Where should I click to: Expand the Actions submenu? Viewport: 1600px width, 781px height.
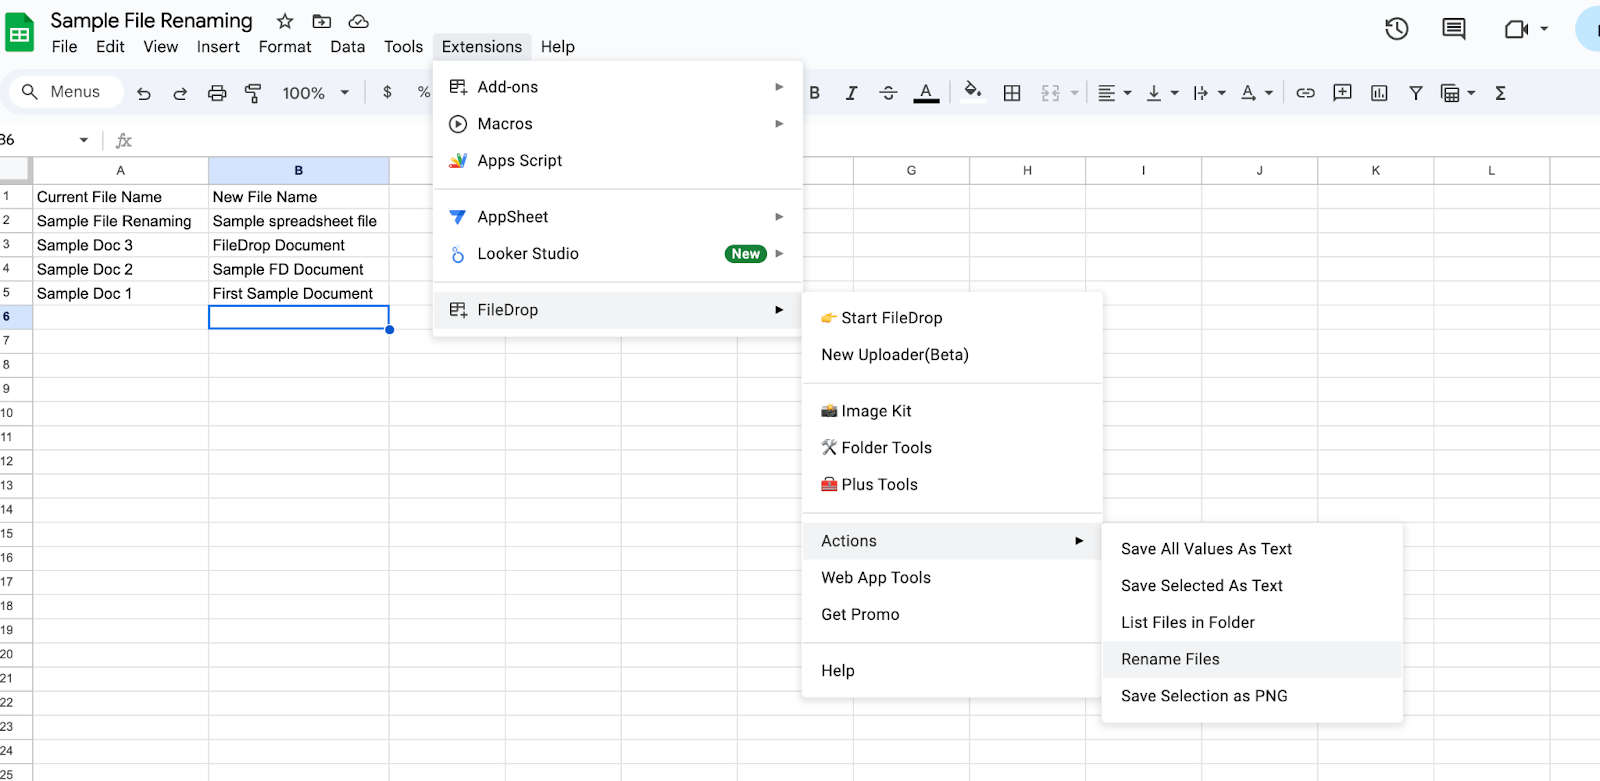[x=952, y=541]
